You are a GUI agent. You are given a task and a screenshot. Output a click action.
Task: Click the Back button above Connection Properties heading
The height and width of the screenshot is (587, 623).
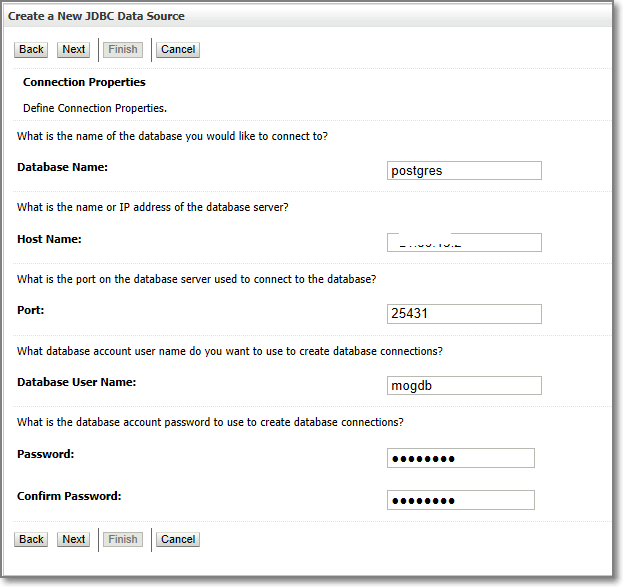tap(32, 49)
